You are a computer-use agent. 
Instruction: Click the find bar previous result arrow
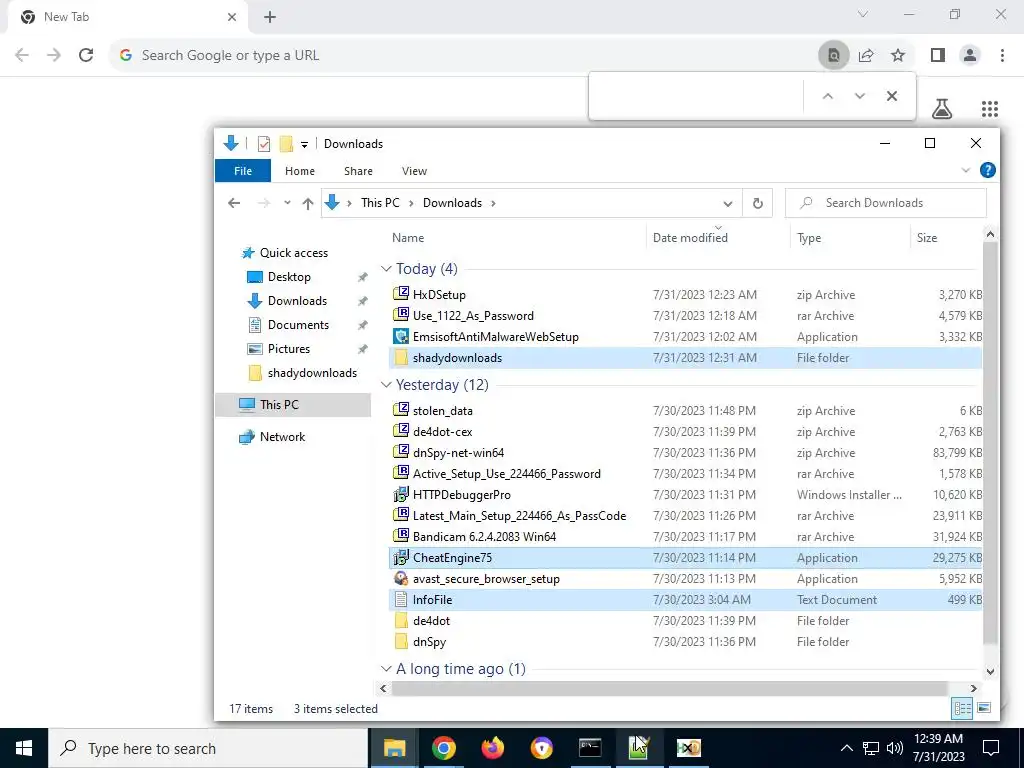pyautogui.click(x=827, y=96)
